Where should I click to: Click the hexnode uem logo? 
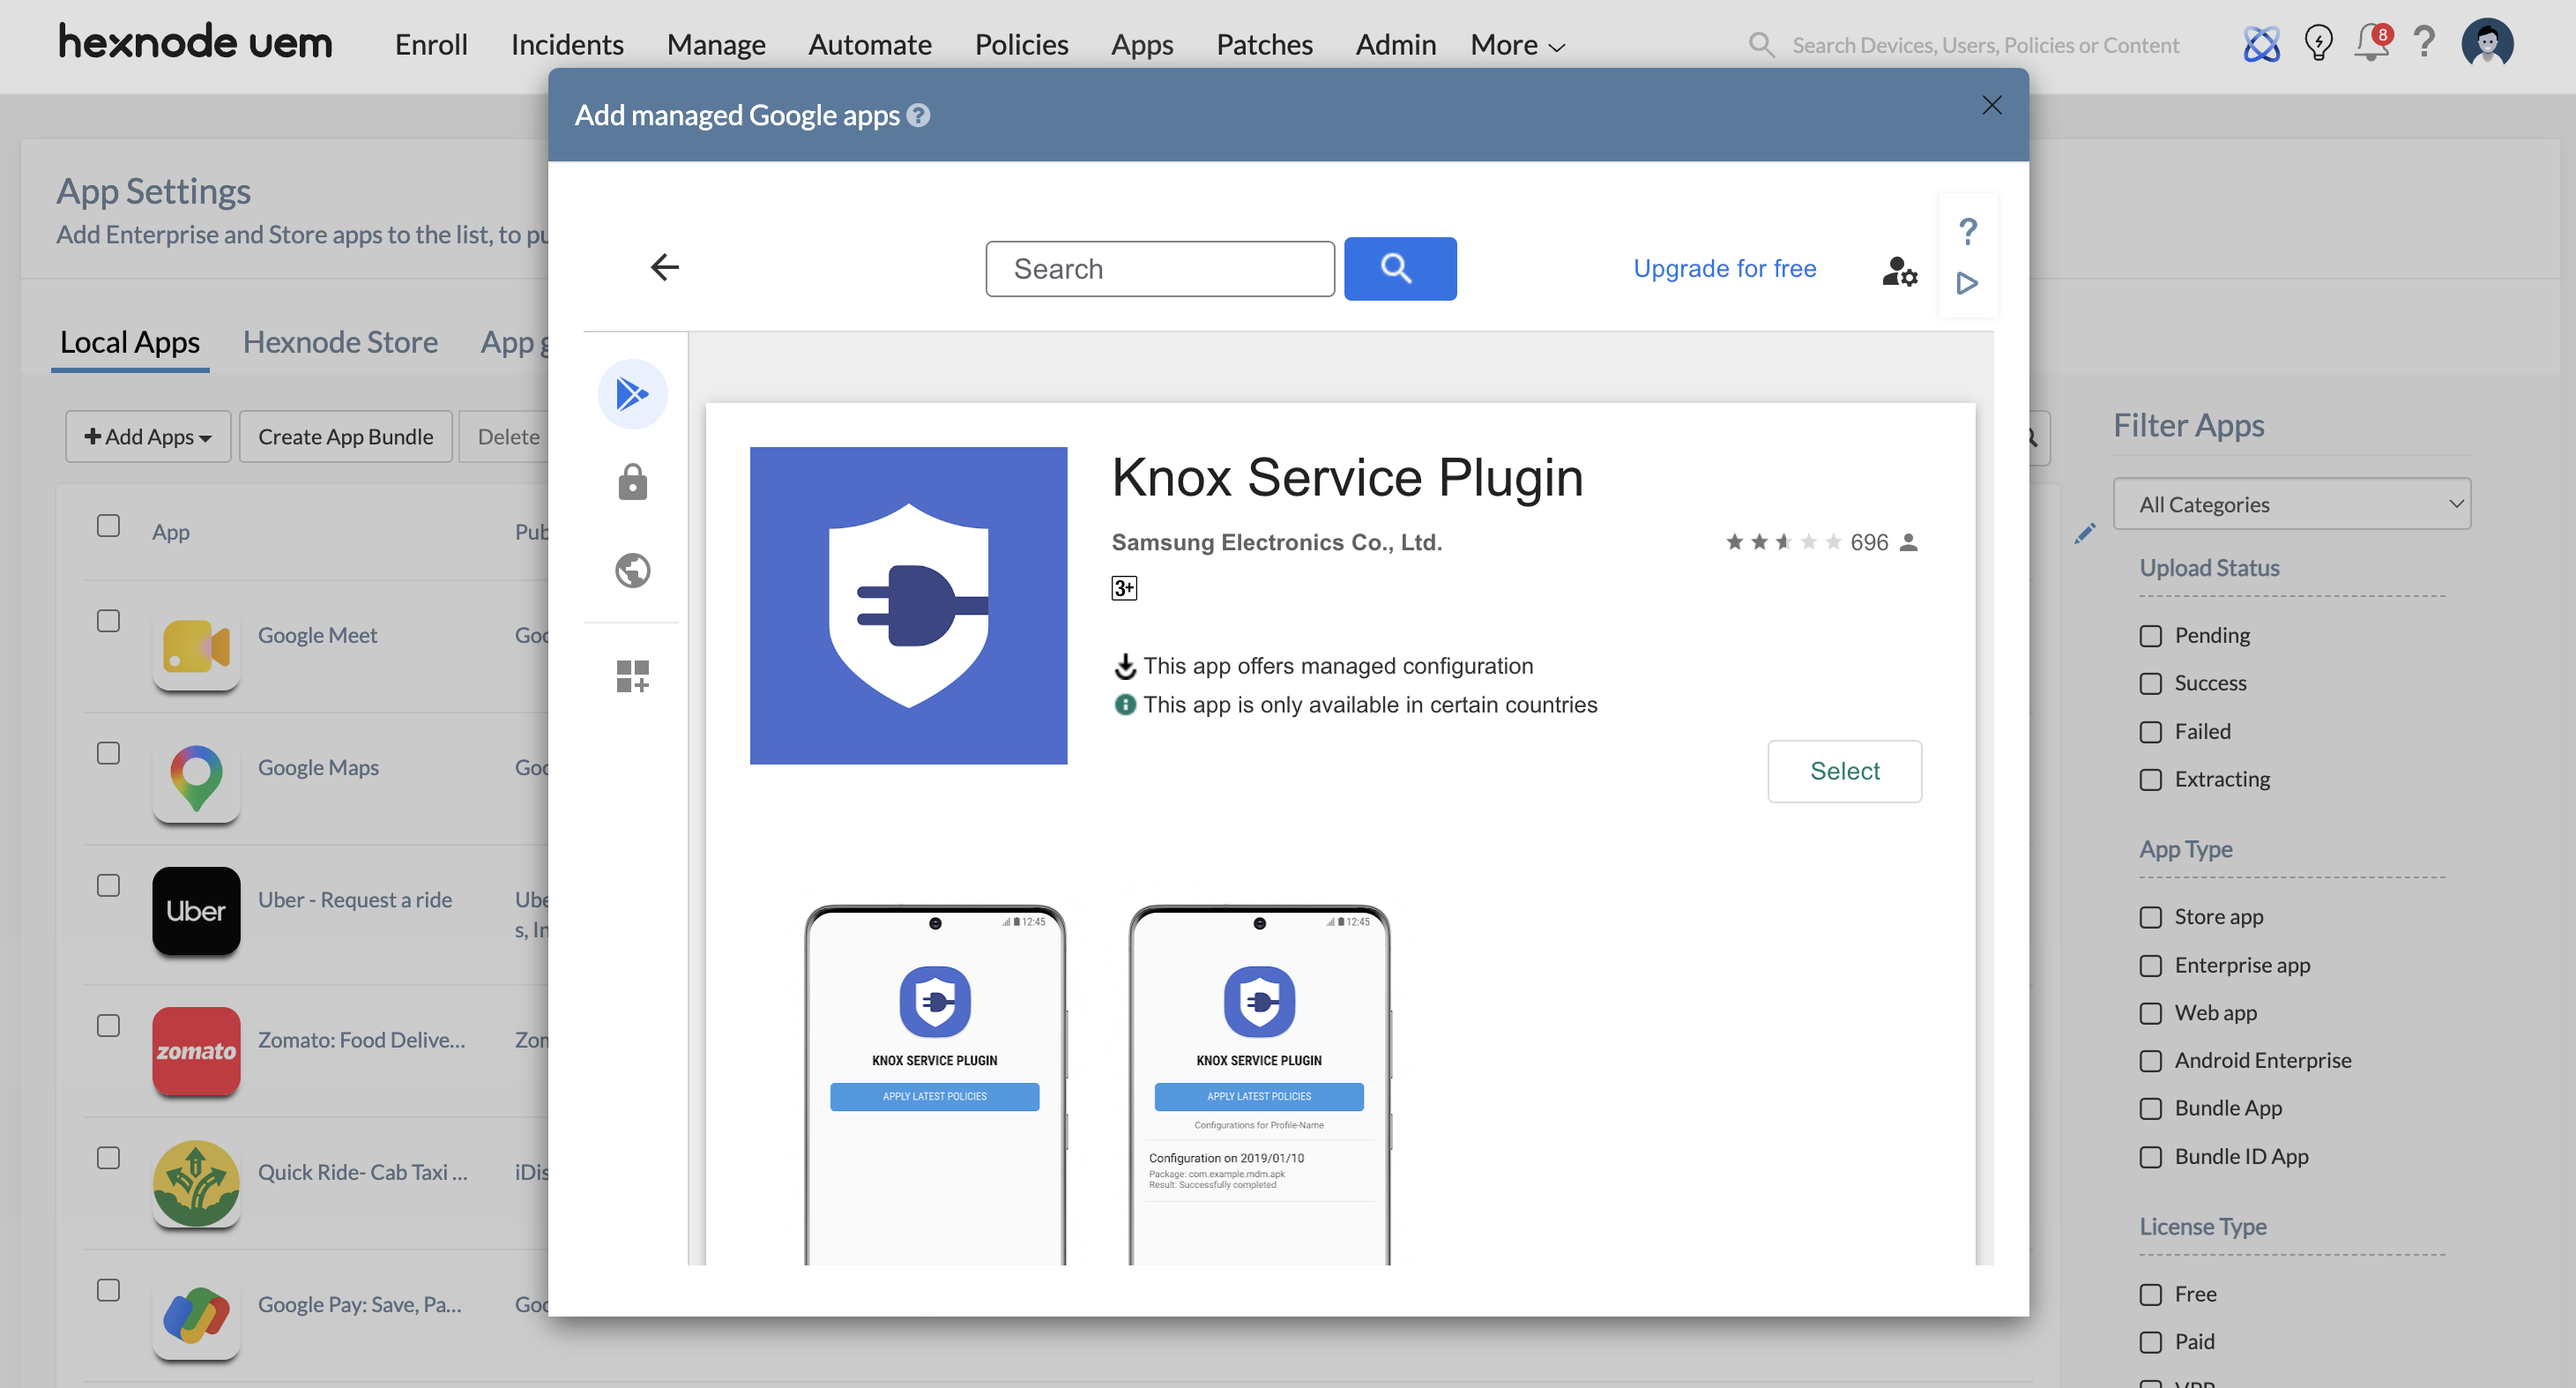coord(195,43)
